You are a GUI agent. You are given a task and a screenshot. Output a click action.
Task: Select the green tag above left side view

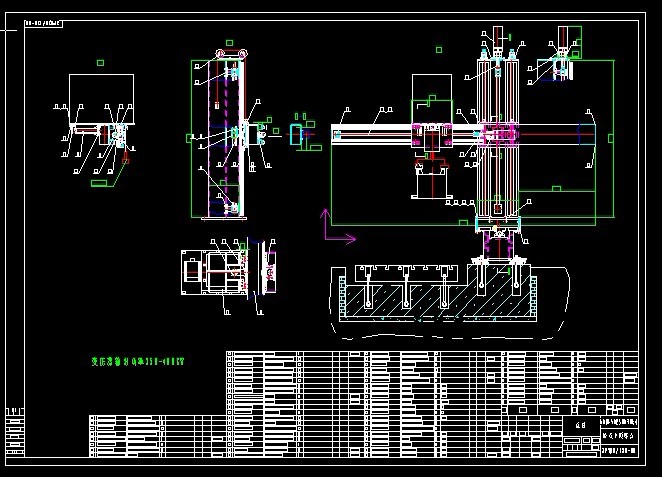(100, 63)
